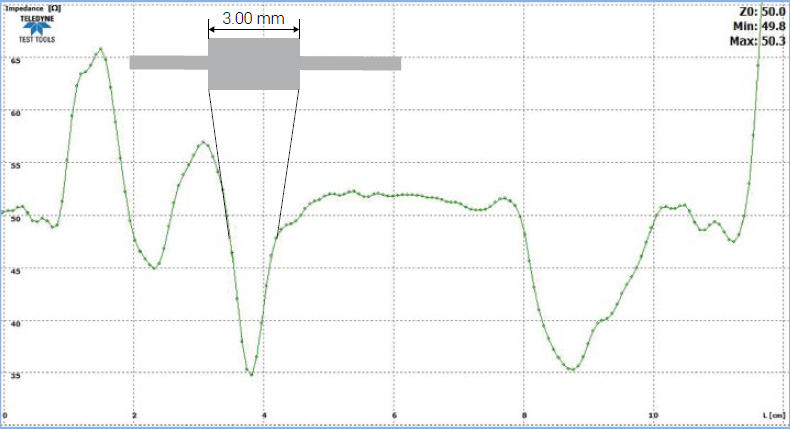The width and height of the screenshot is (790, 429).
Task: Click the 35 tick on impedance axis
Action: tap(15, 374)
